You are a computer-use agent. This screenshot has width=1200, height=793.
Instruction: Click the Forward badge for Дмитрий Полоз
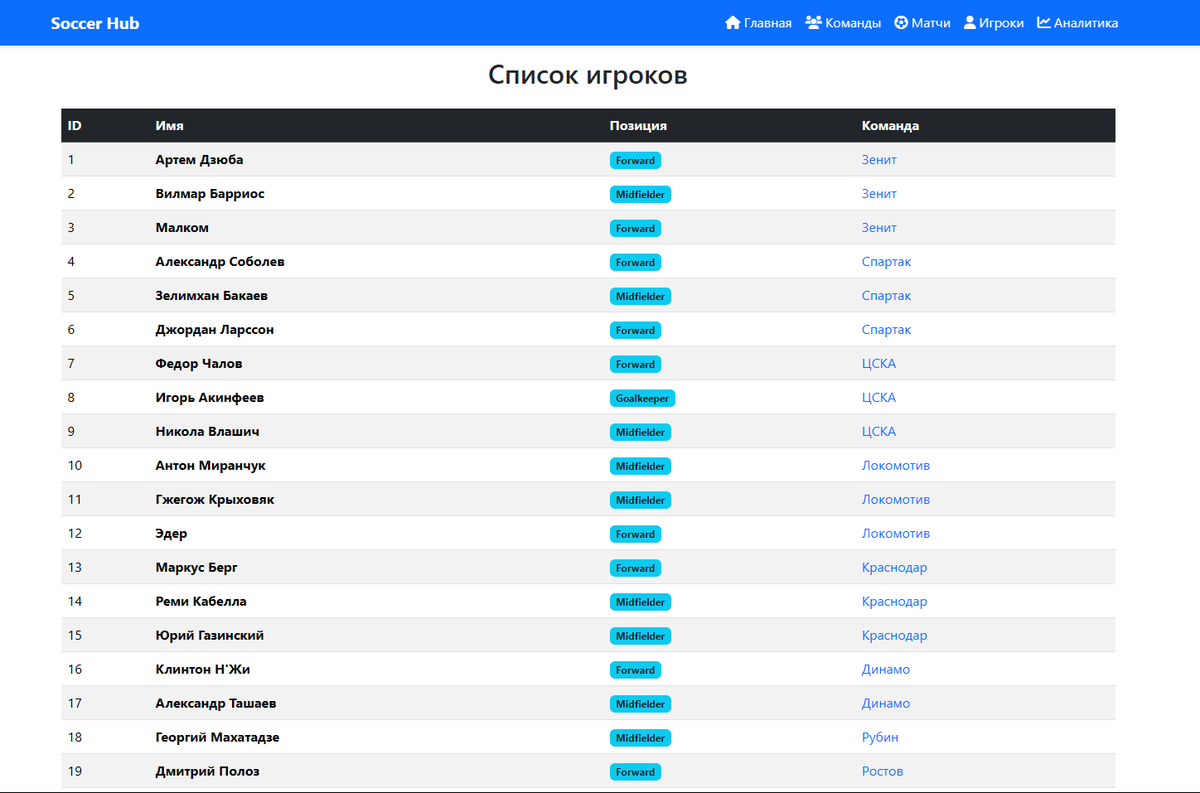[x=636, y=772]
